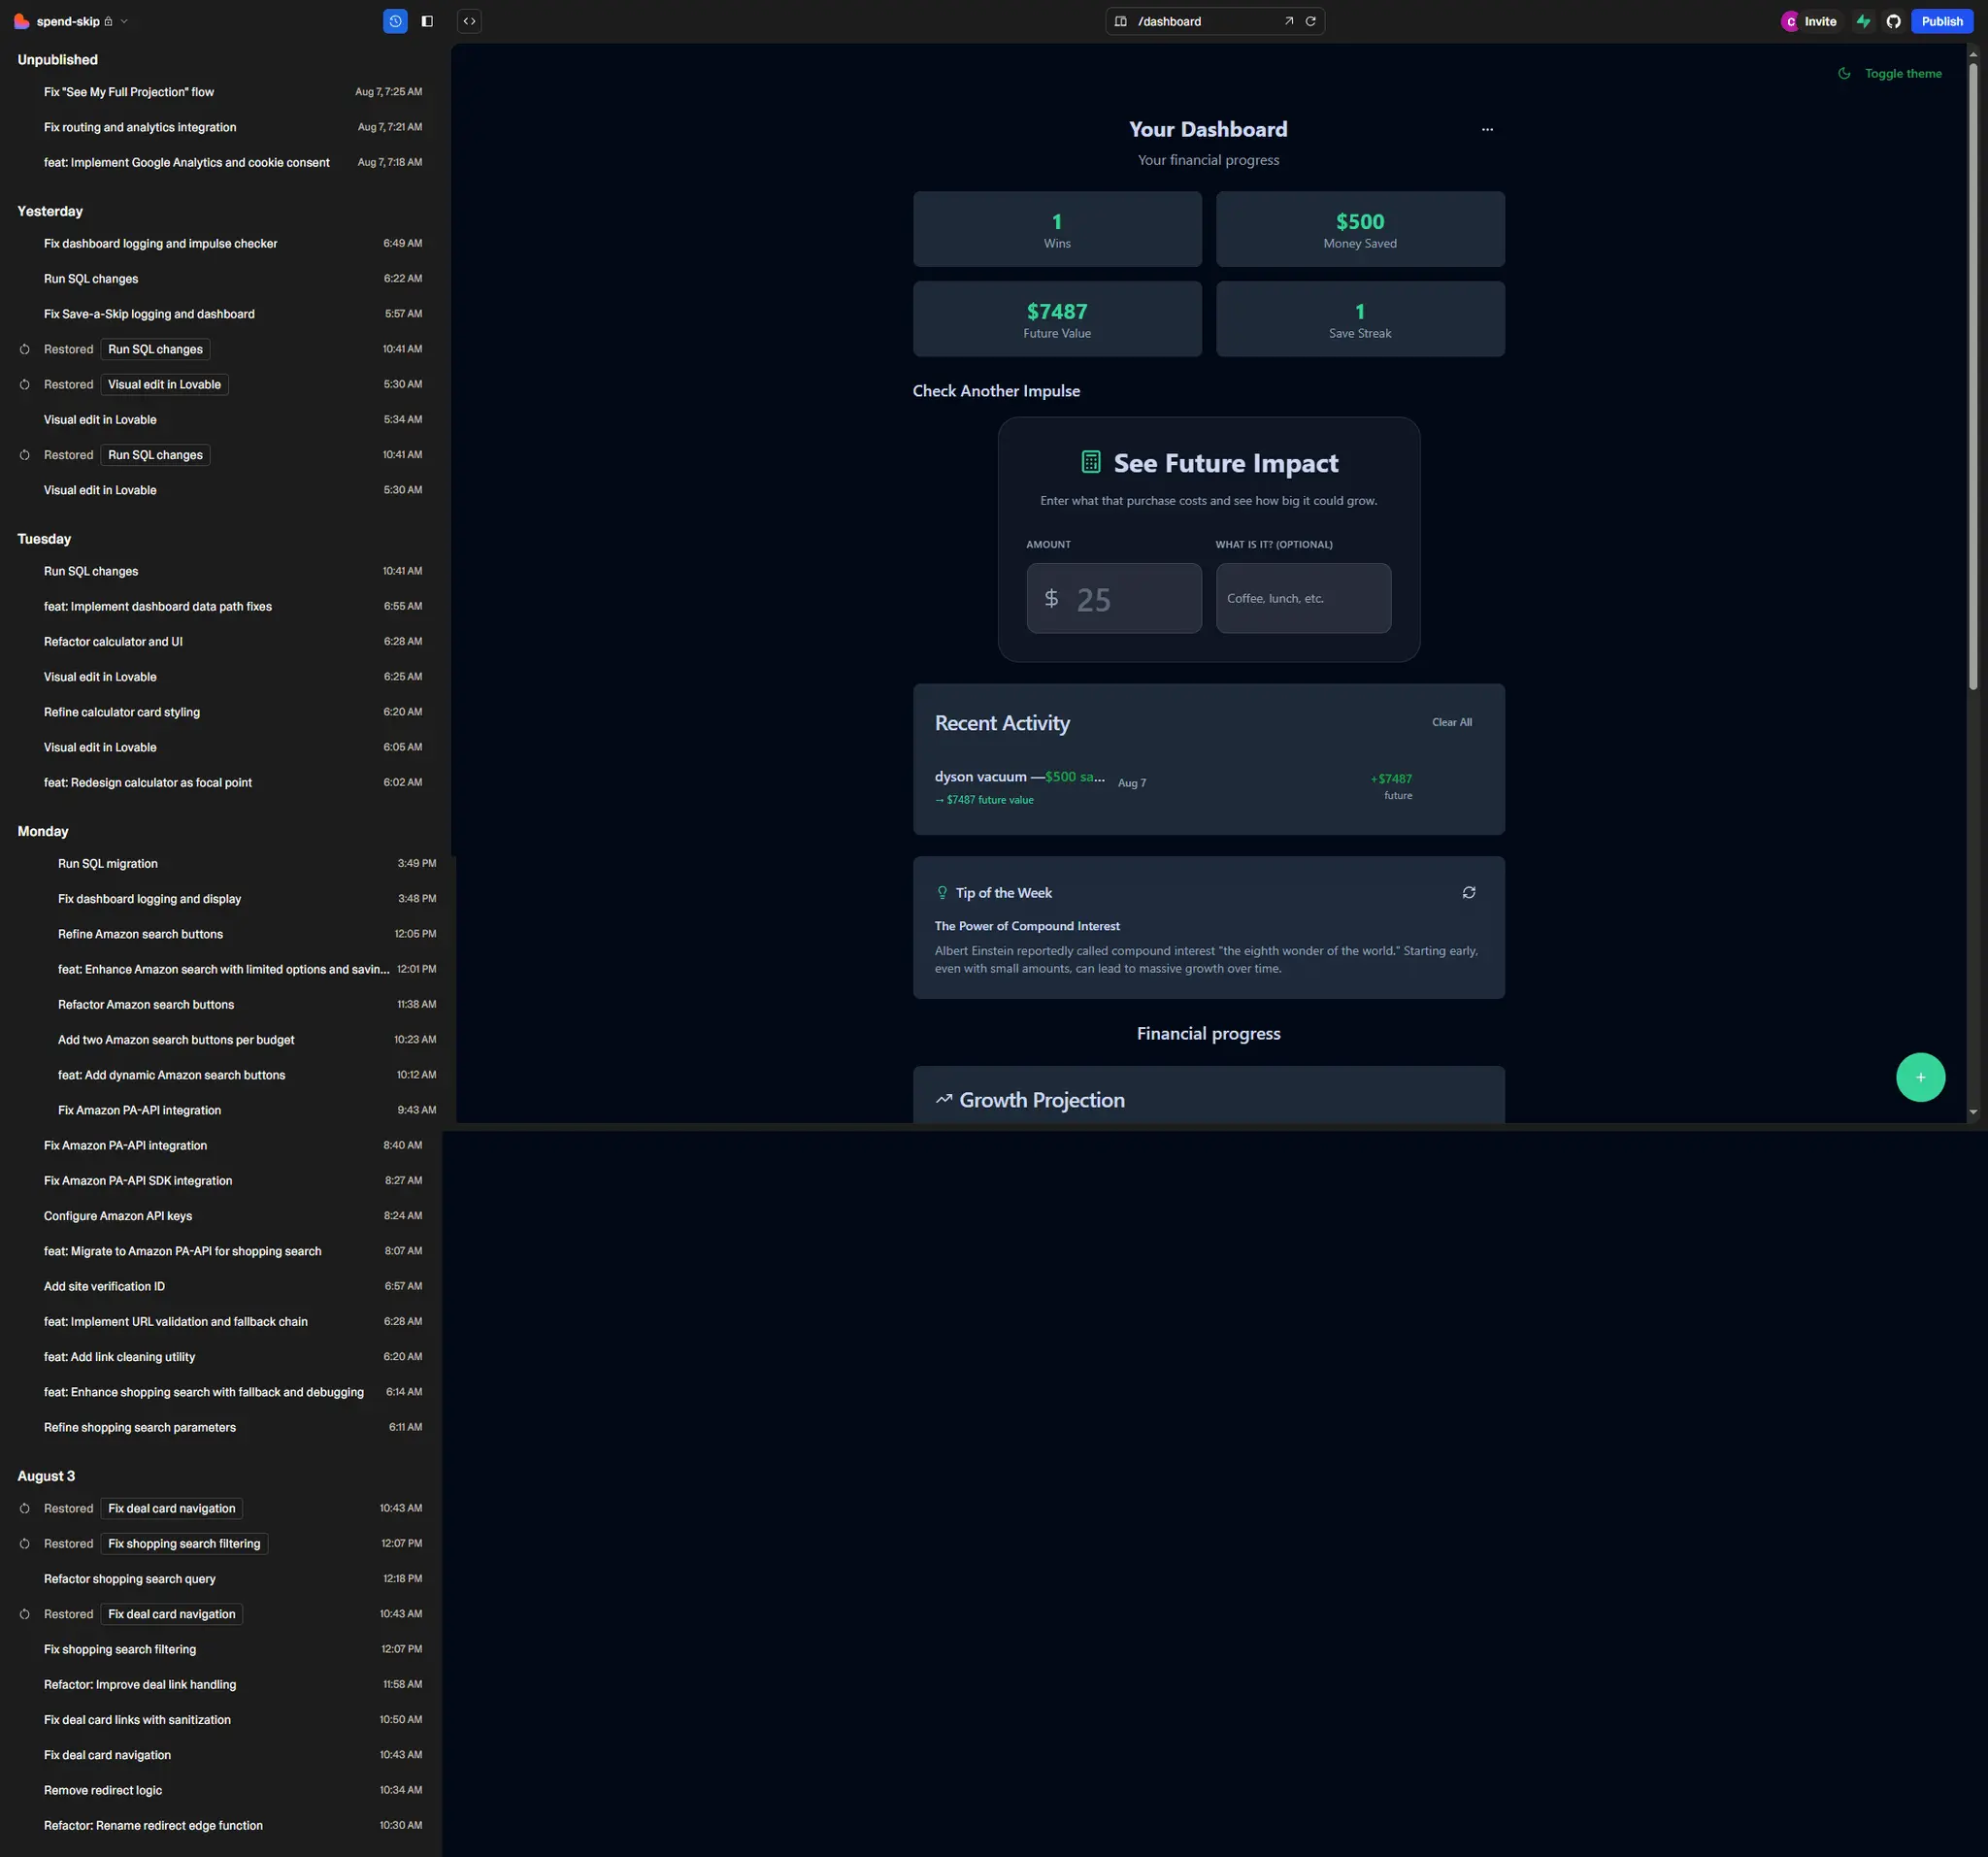Toggle the sidebar panel layout icon

tap(427, 21)
